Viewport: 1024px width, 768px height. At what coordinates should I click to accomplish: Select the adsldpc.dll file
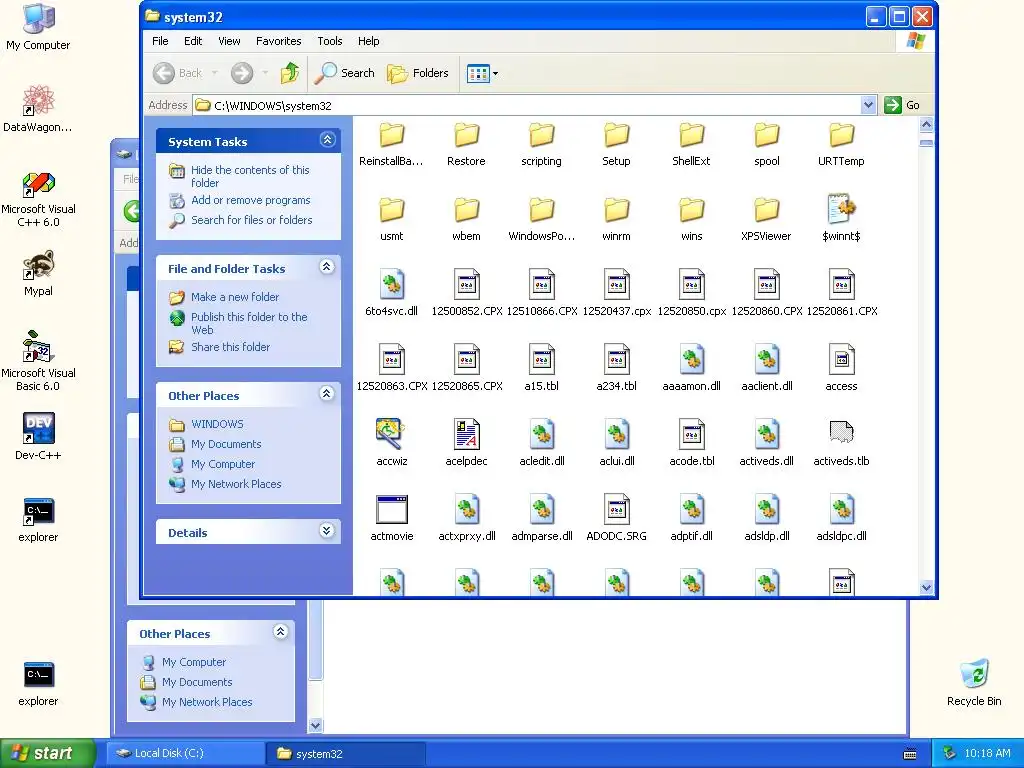coord(841,519)
